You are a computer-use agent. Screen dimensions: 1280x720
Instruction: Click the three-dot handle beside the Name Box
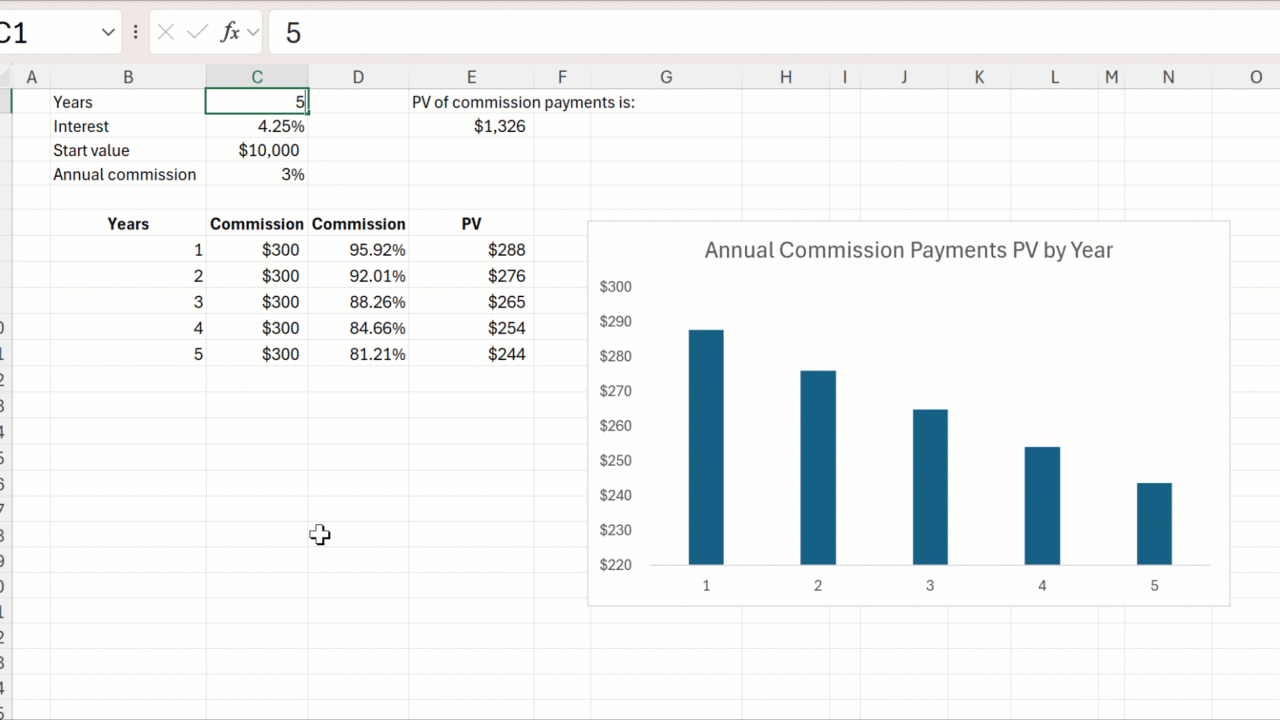[x=135, y=33]
